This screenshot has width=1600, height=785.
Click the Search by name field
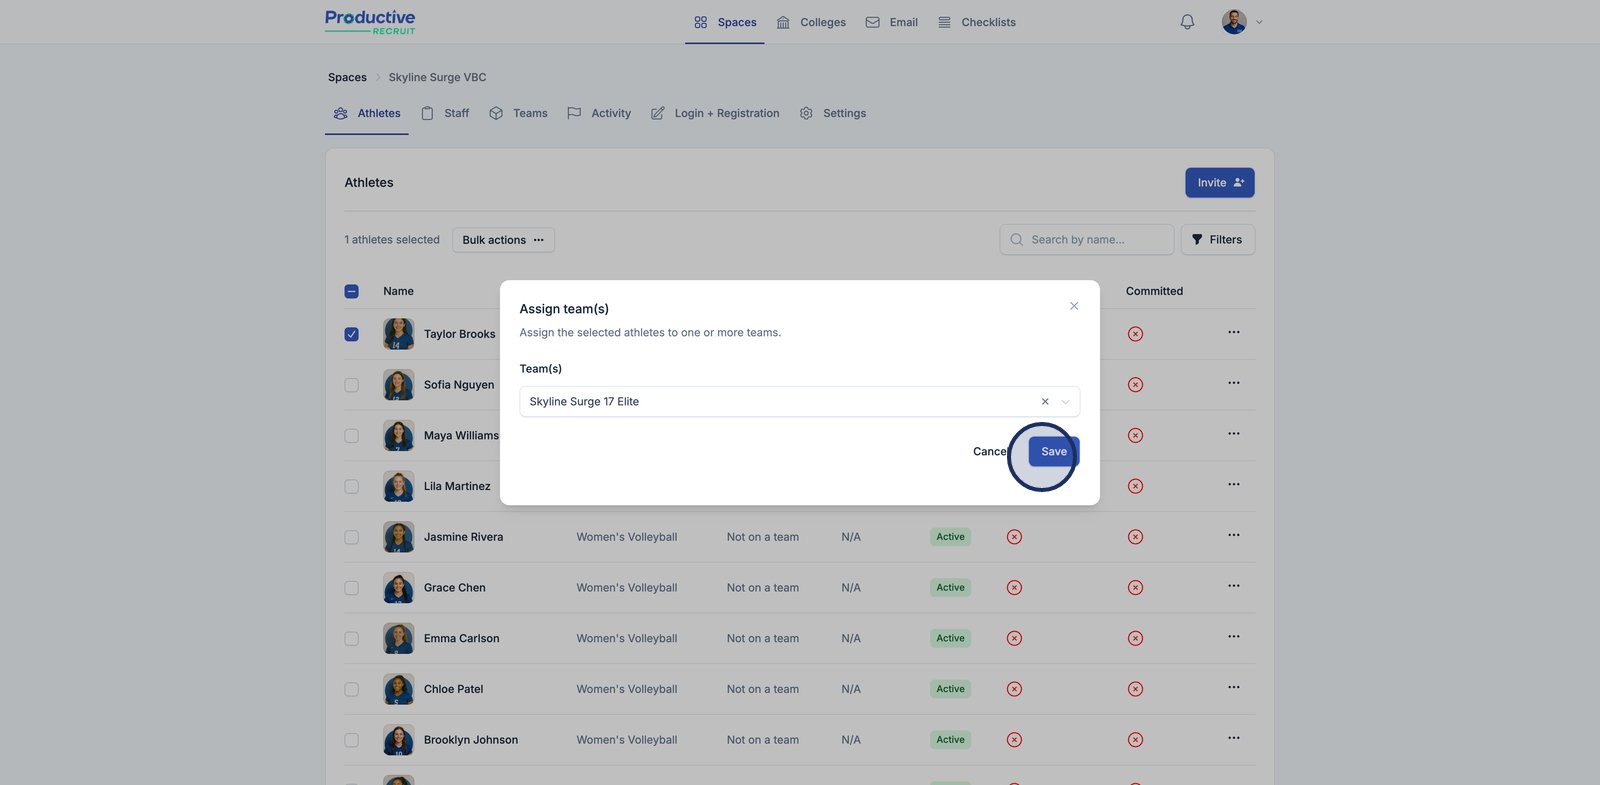tap(1087, 240)
